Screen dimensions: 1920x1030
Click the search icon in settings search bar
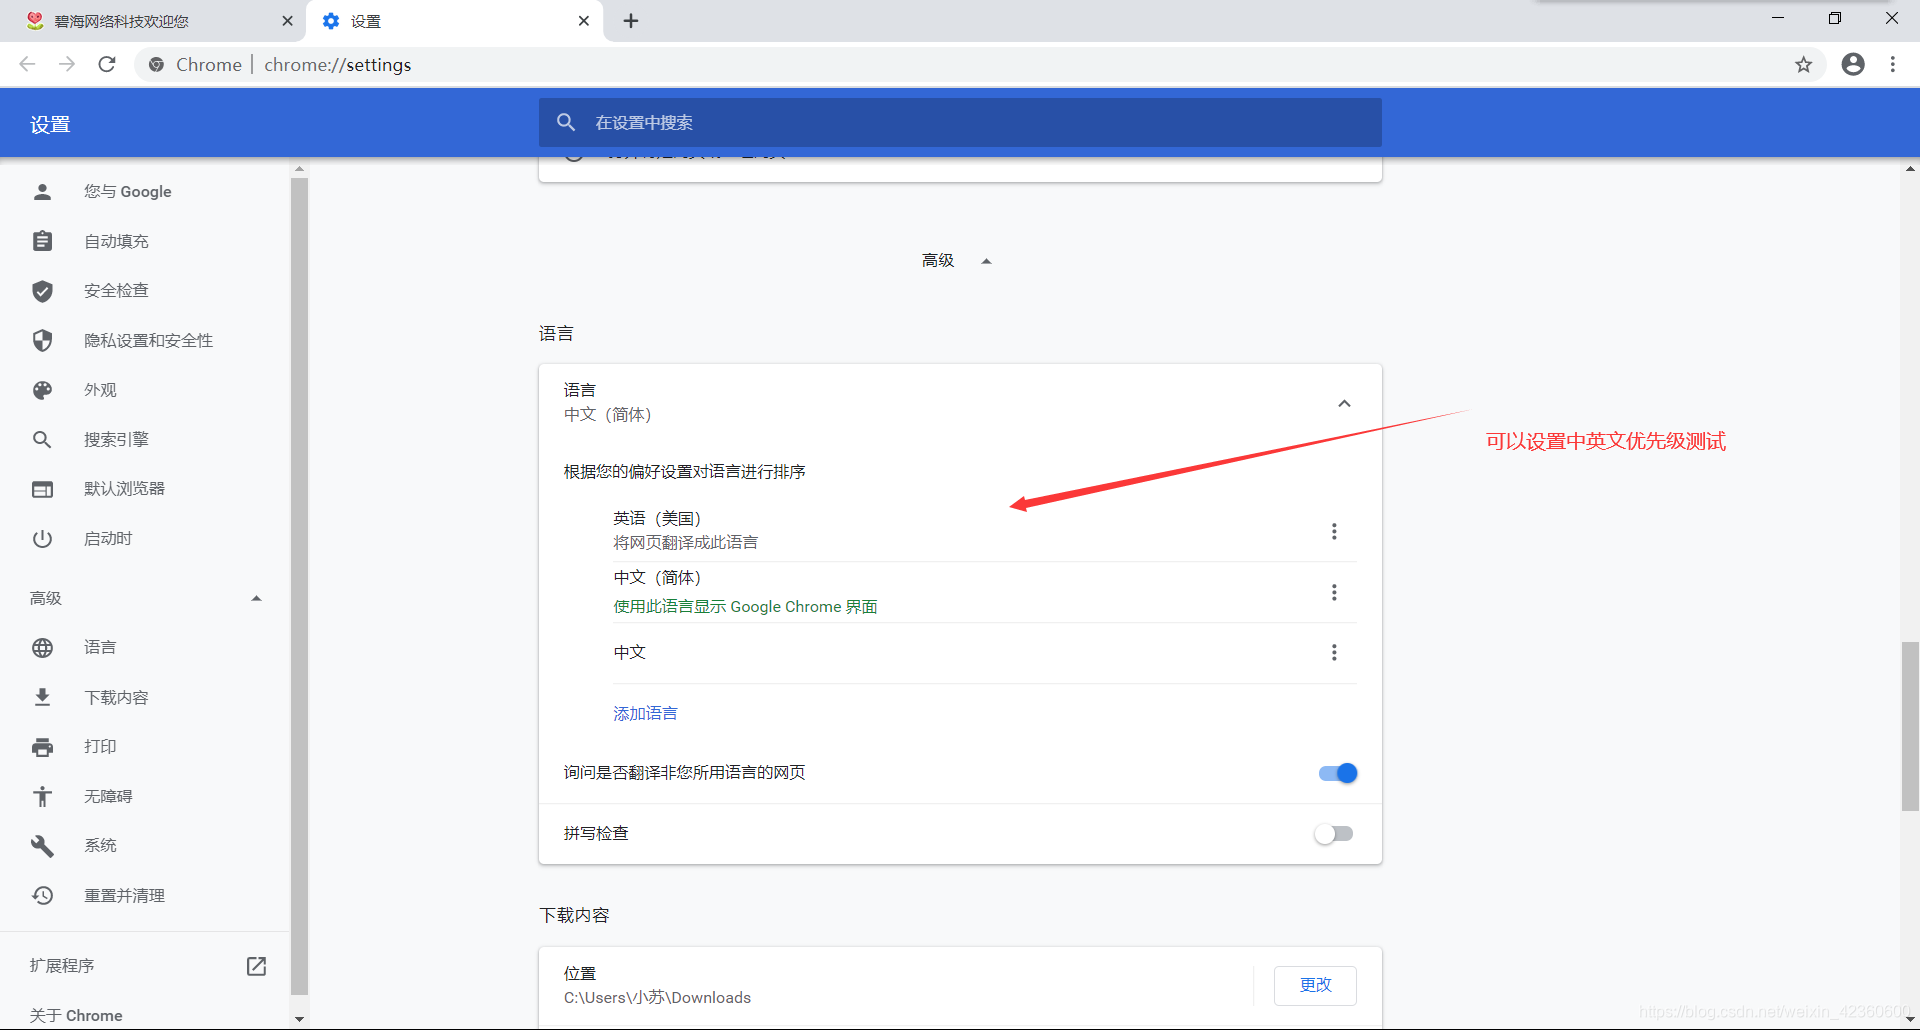(566, 122)
